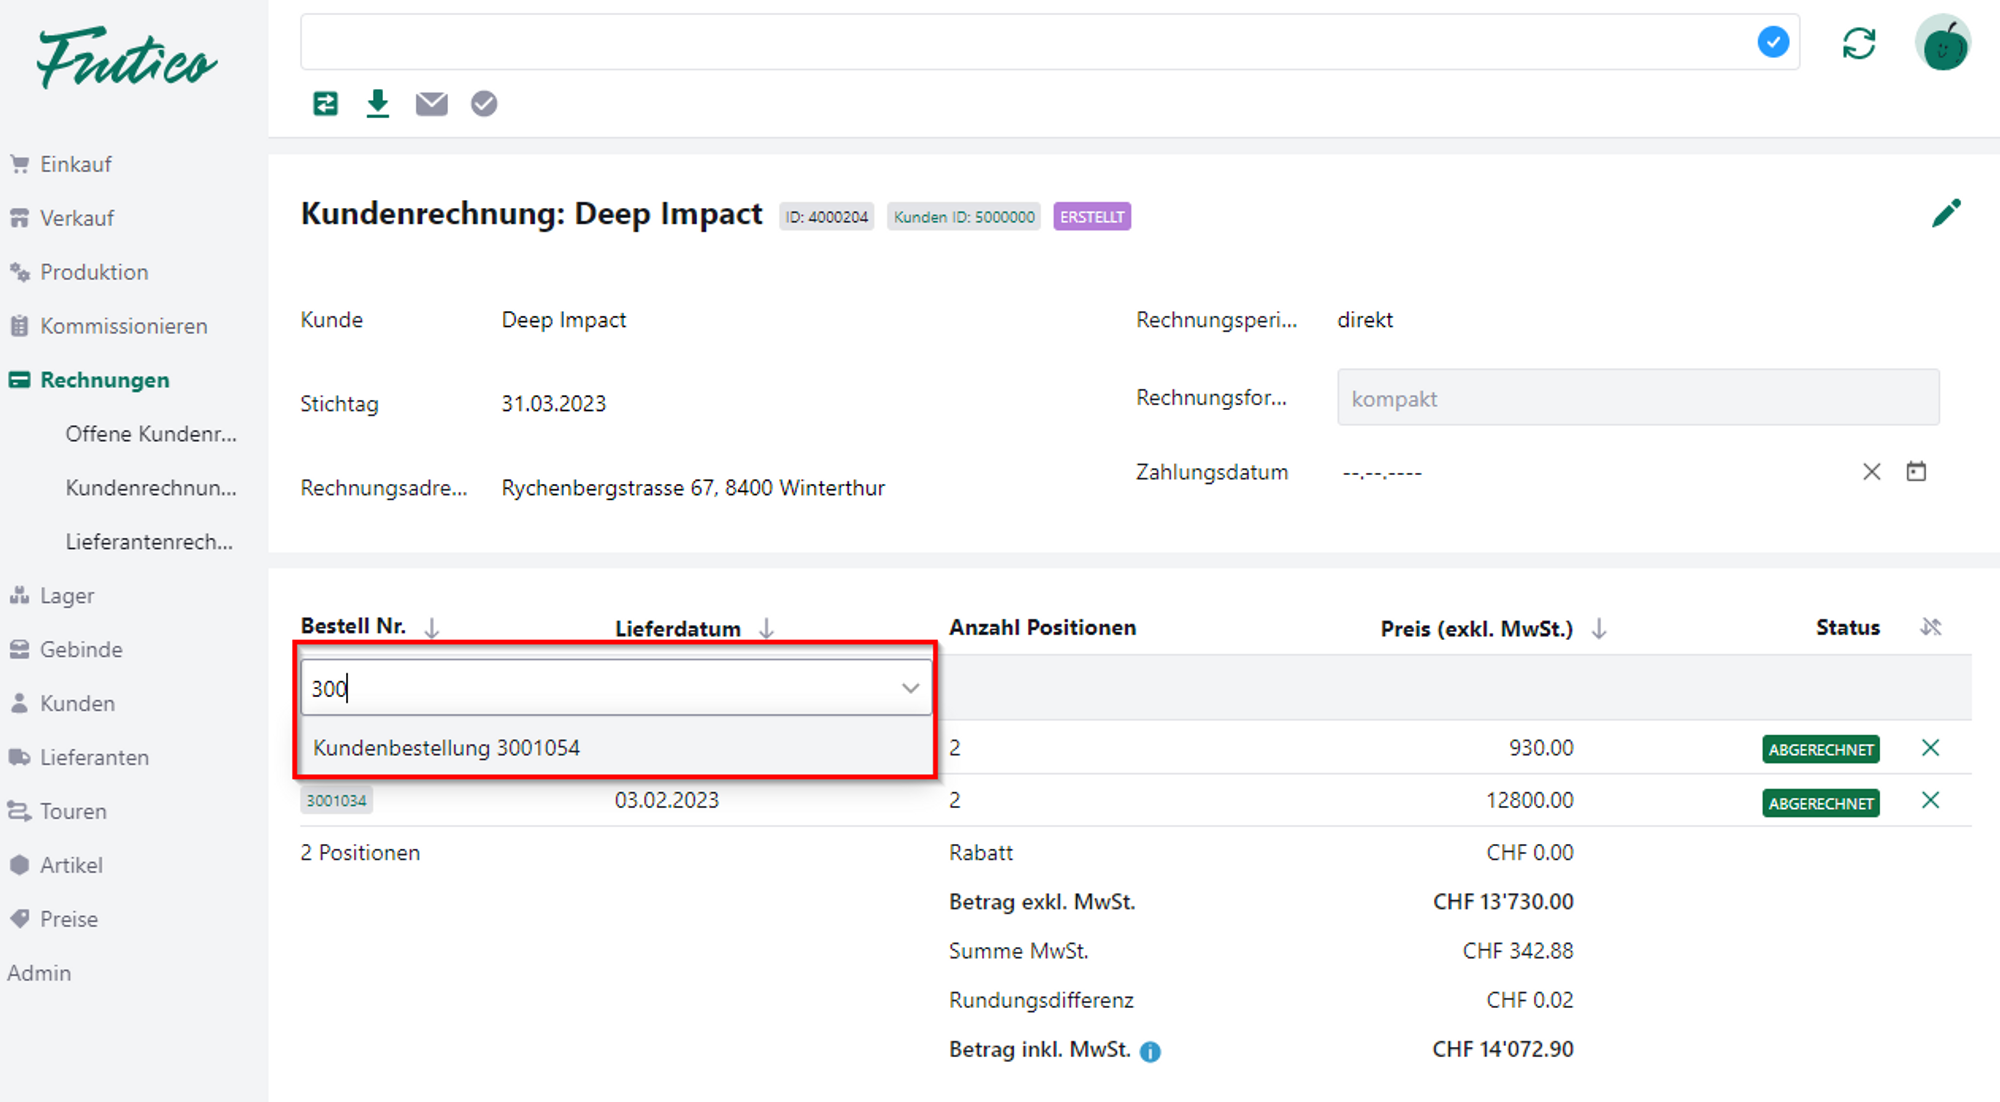This screenshot has width=2000, height=1102.
Task: Click the blue checkmark in search bar
Action: [x=1772, y=42]
